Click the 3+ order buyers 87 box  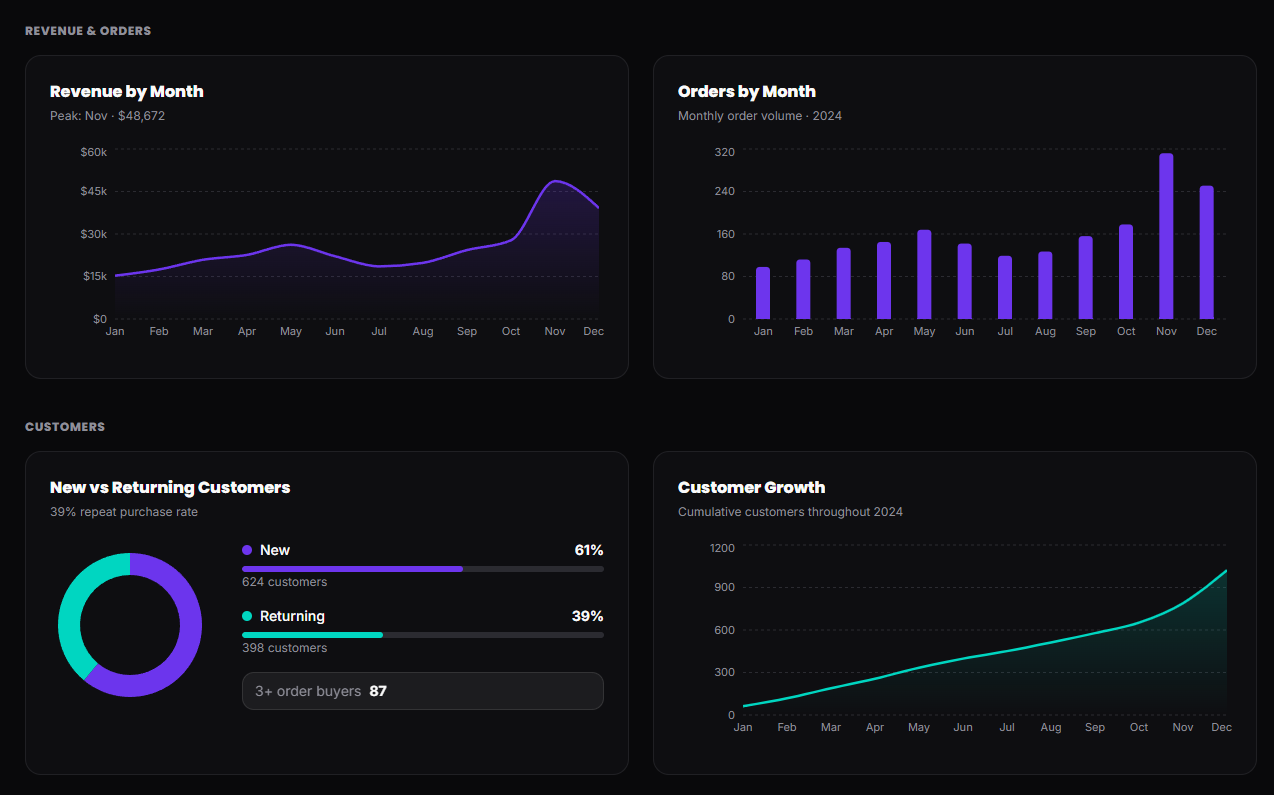[x=423, y=691]
